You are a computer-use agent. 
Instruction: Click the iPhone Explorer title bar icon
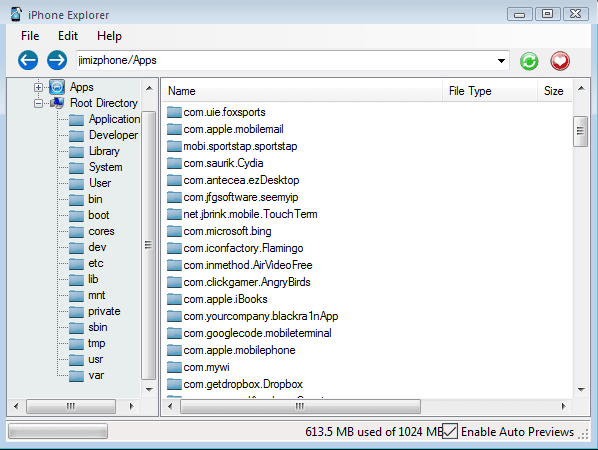16,14
